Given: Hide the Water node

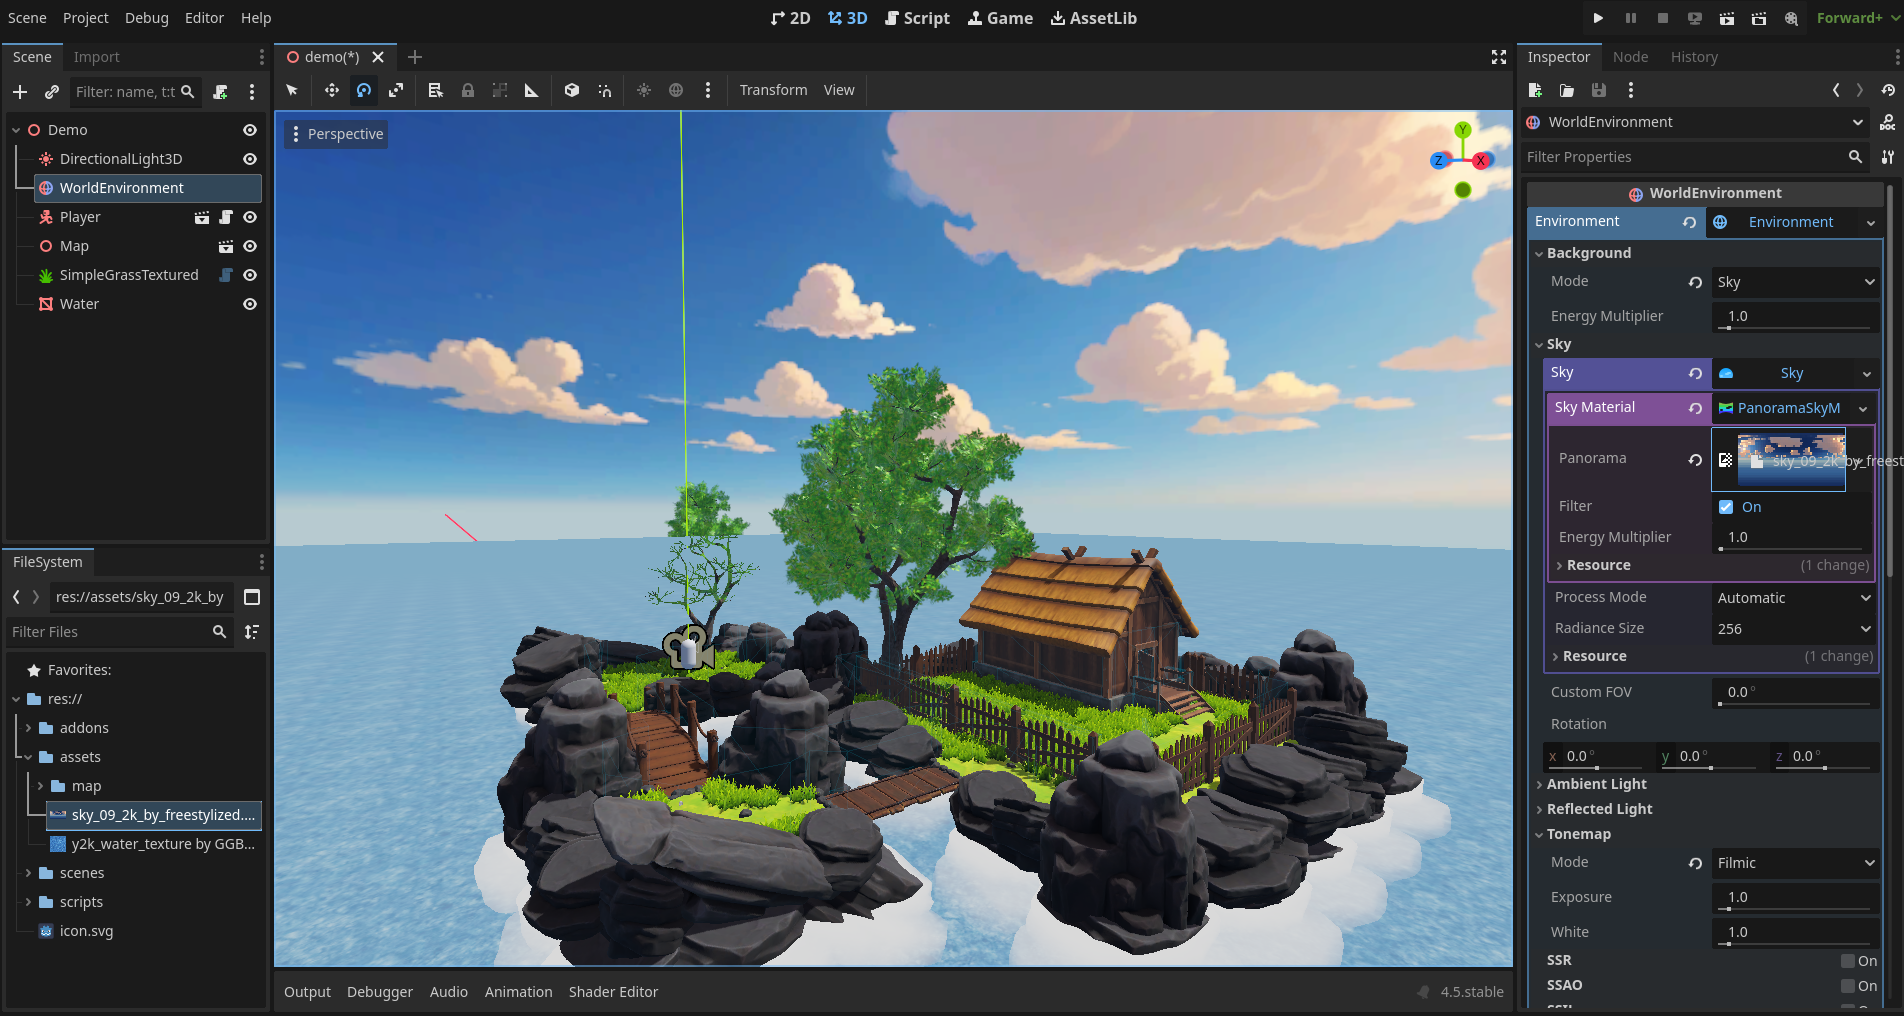Looking at the screenshot, I should (x=250, y=304).
